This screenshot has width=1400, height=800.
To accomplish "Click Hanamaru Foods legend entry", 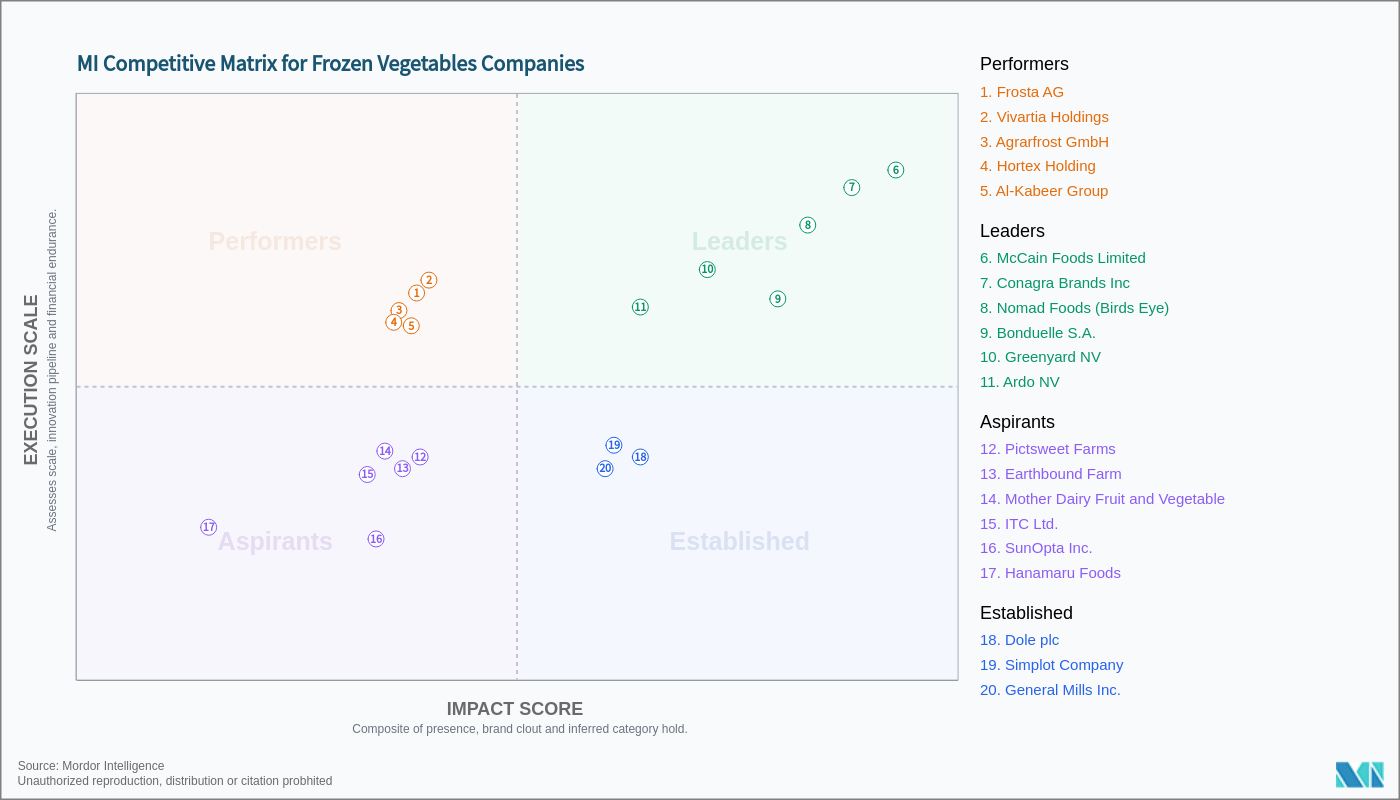I will [x=1050, y=573].
